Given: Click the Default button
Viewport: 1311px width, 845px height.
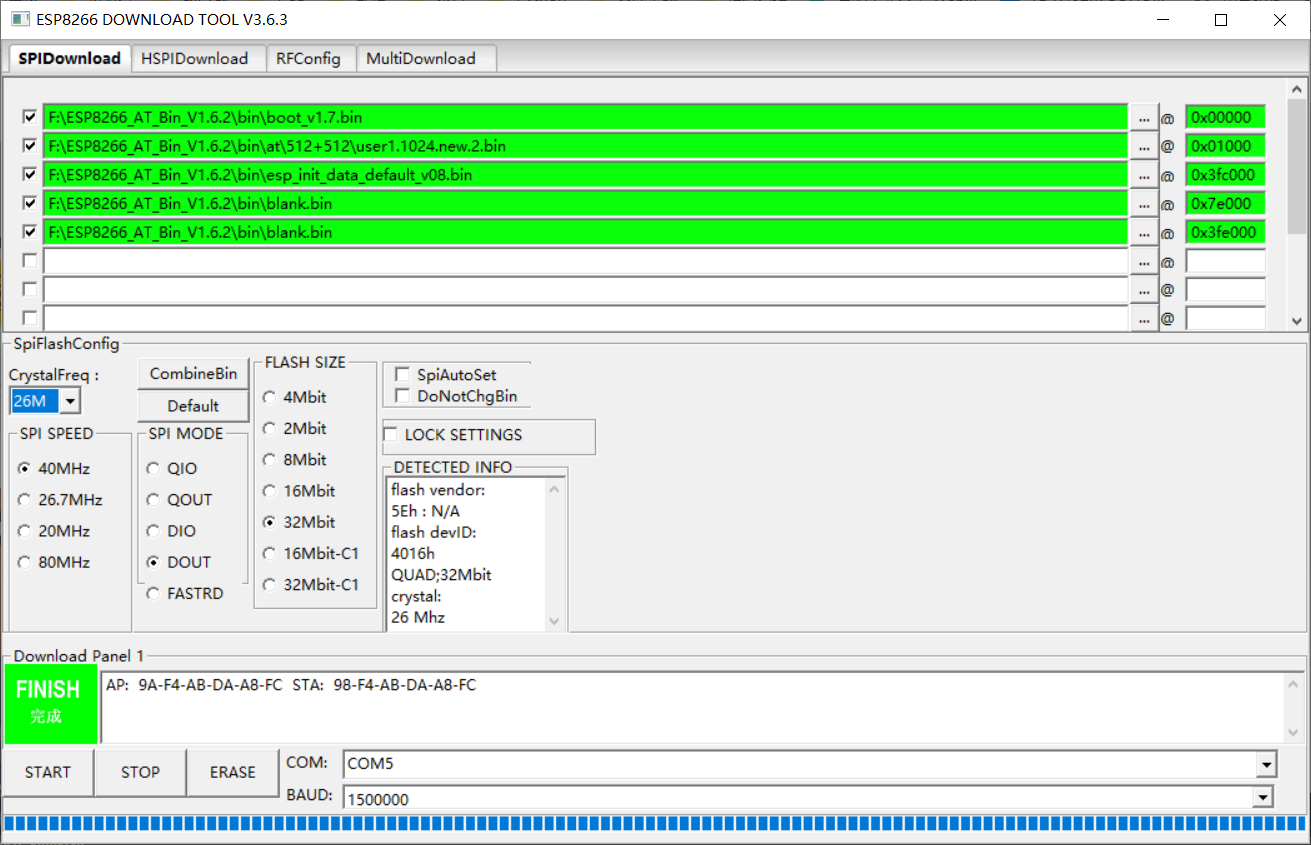Looking at the screenshot, I should point(193,405).
